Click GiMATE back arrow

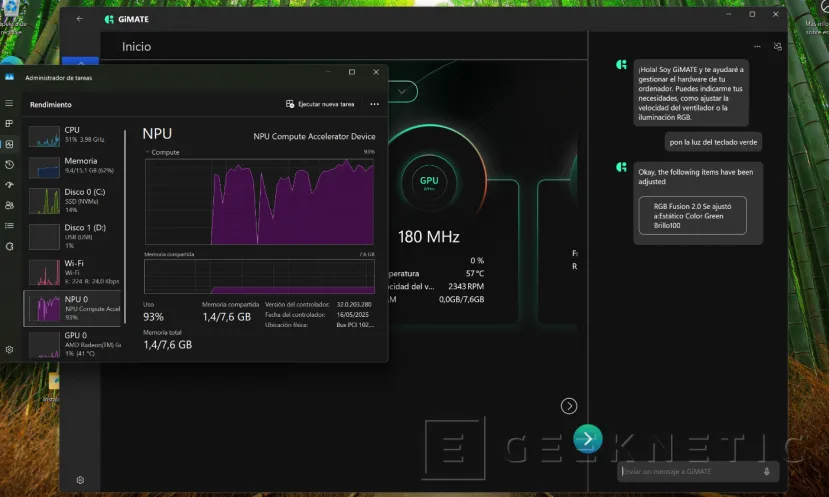80,19
